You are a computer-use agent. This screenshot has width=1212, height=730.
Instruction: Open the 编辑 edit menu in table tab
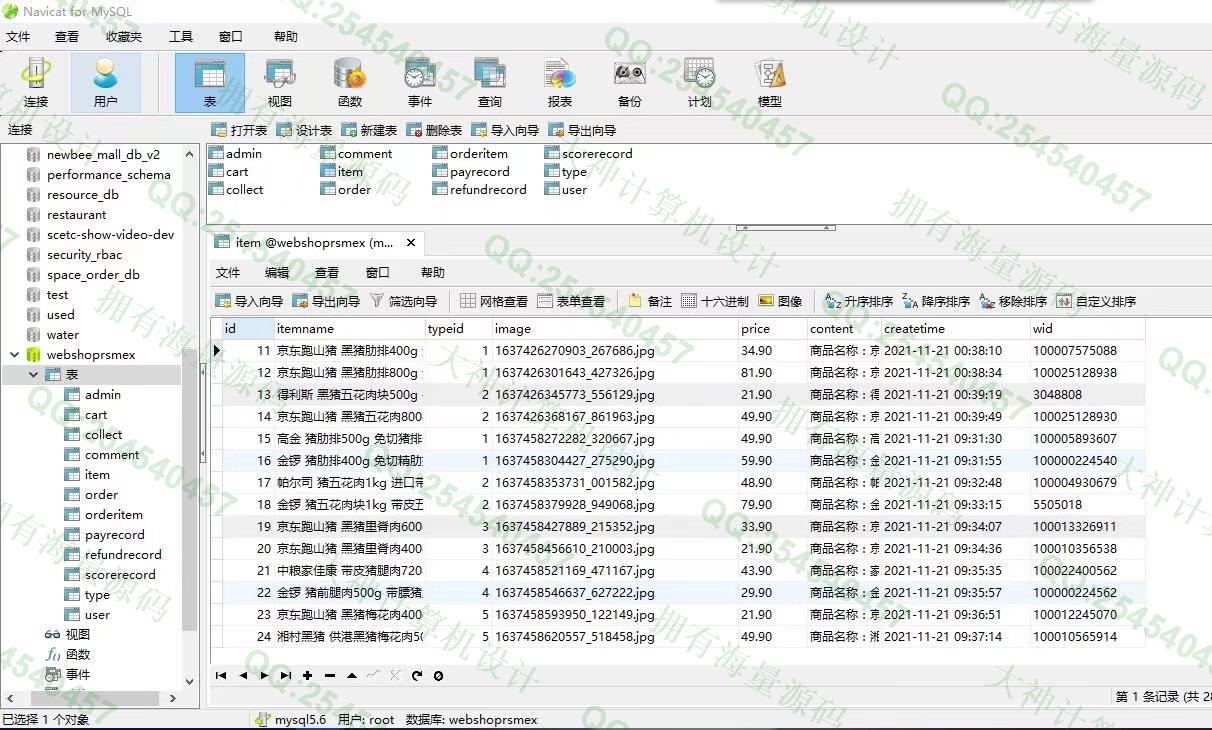277,272
